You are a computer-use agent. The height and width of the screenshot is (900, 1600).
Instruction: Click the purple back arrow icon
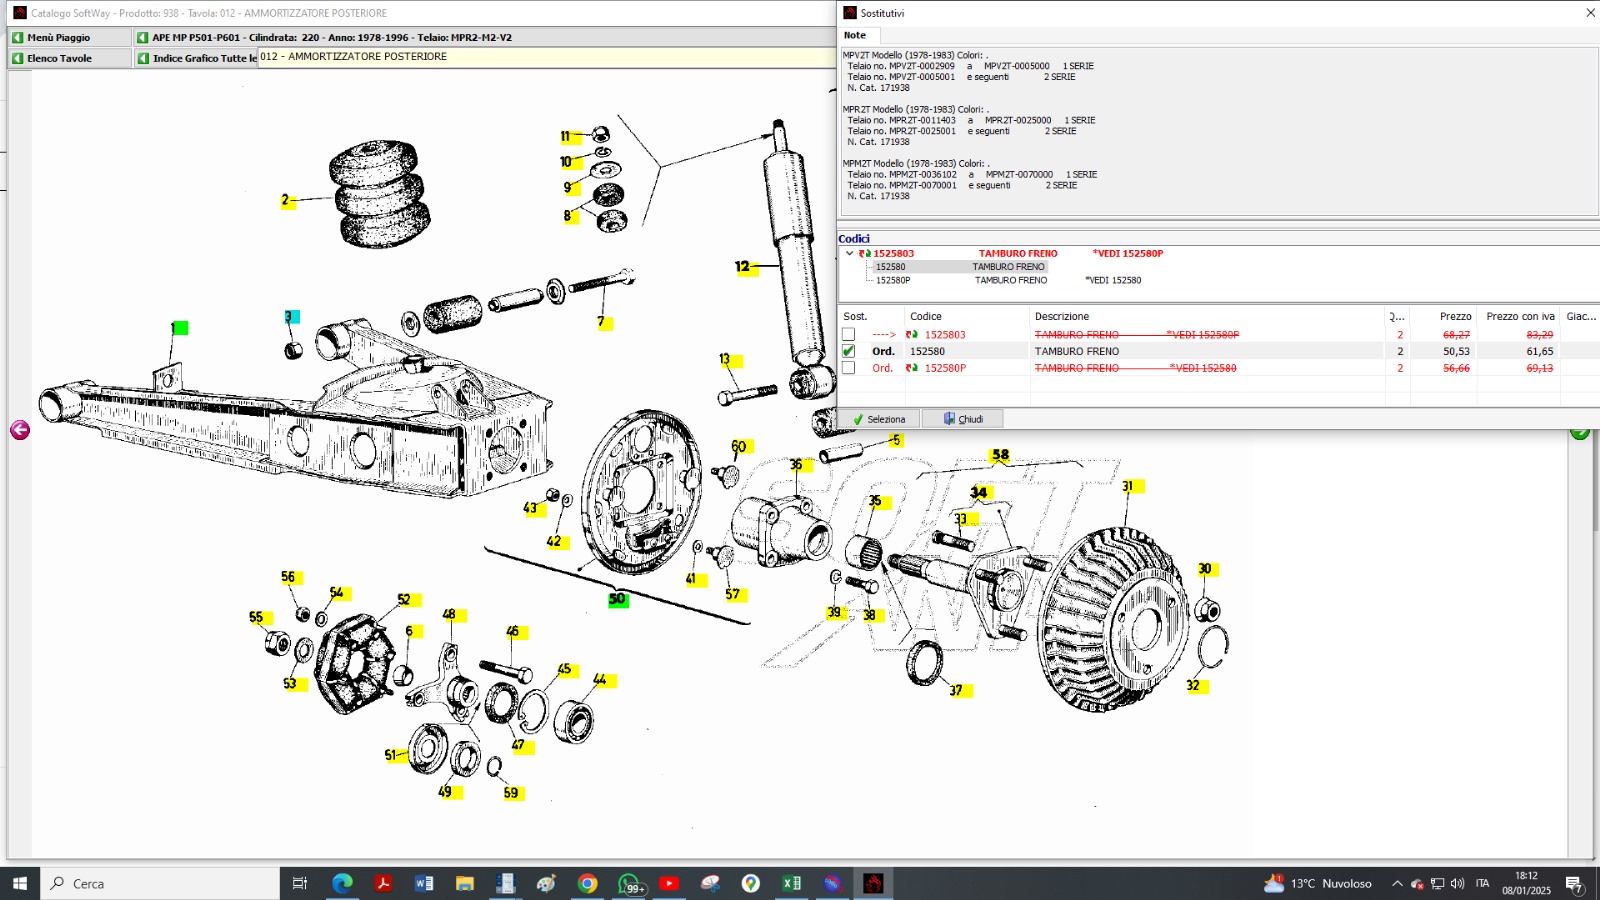pyautogui.click(x=20, y=430)
